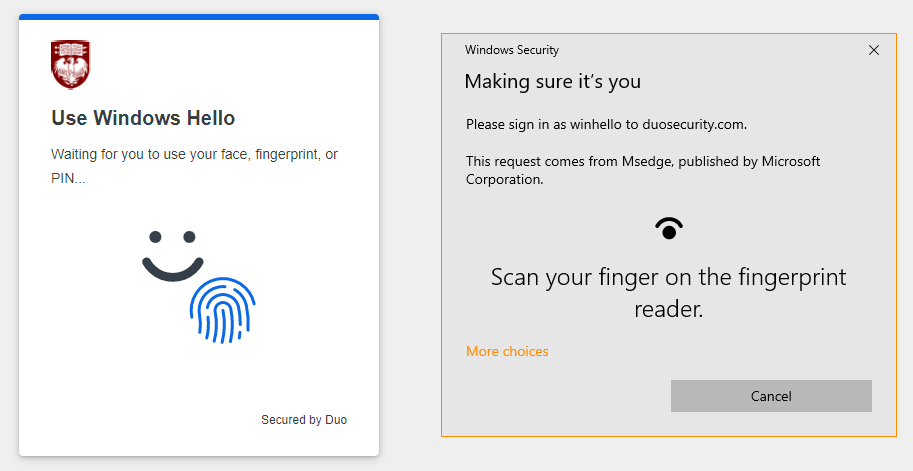
Task: Click the fingerprint sensor icon in dialog
Action: (669, 229)
